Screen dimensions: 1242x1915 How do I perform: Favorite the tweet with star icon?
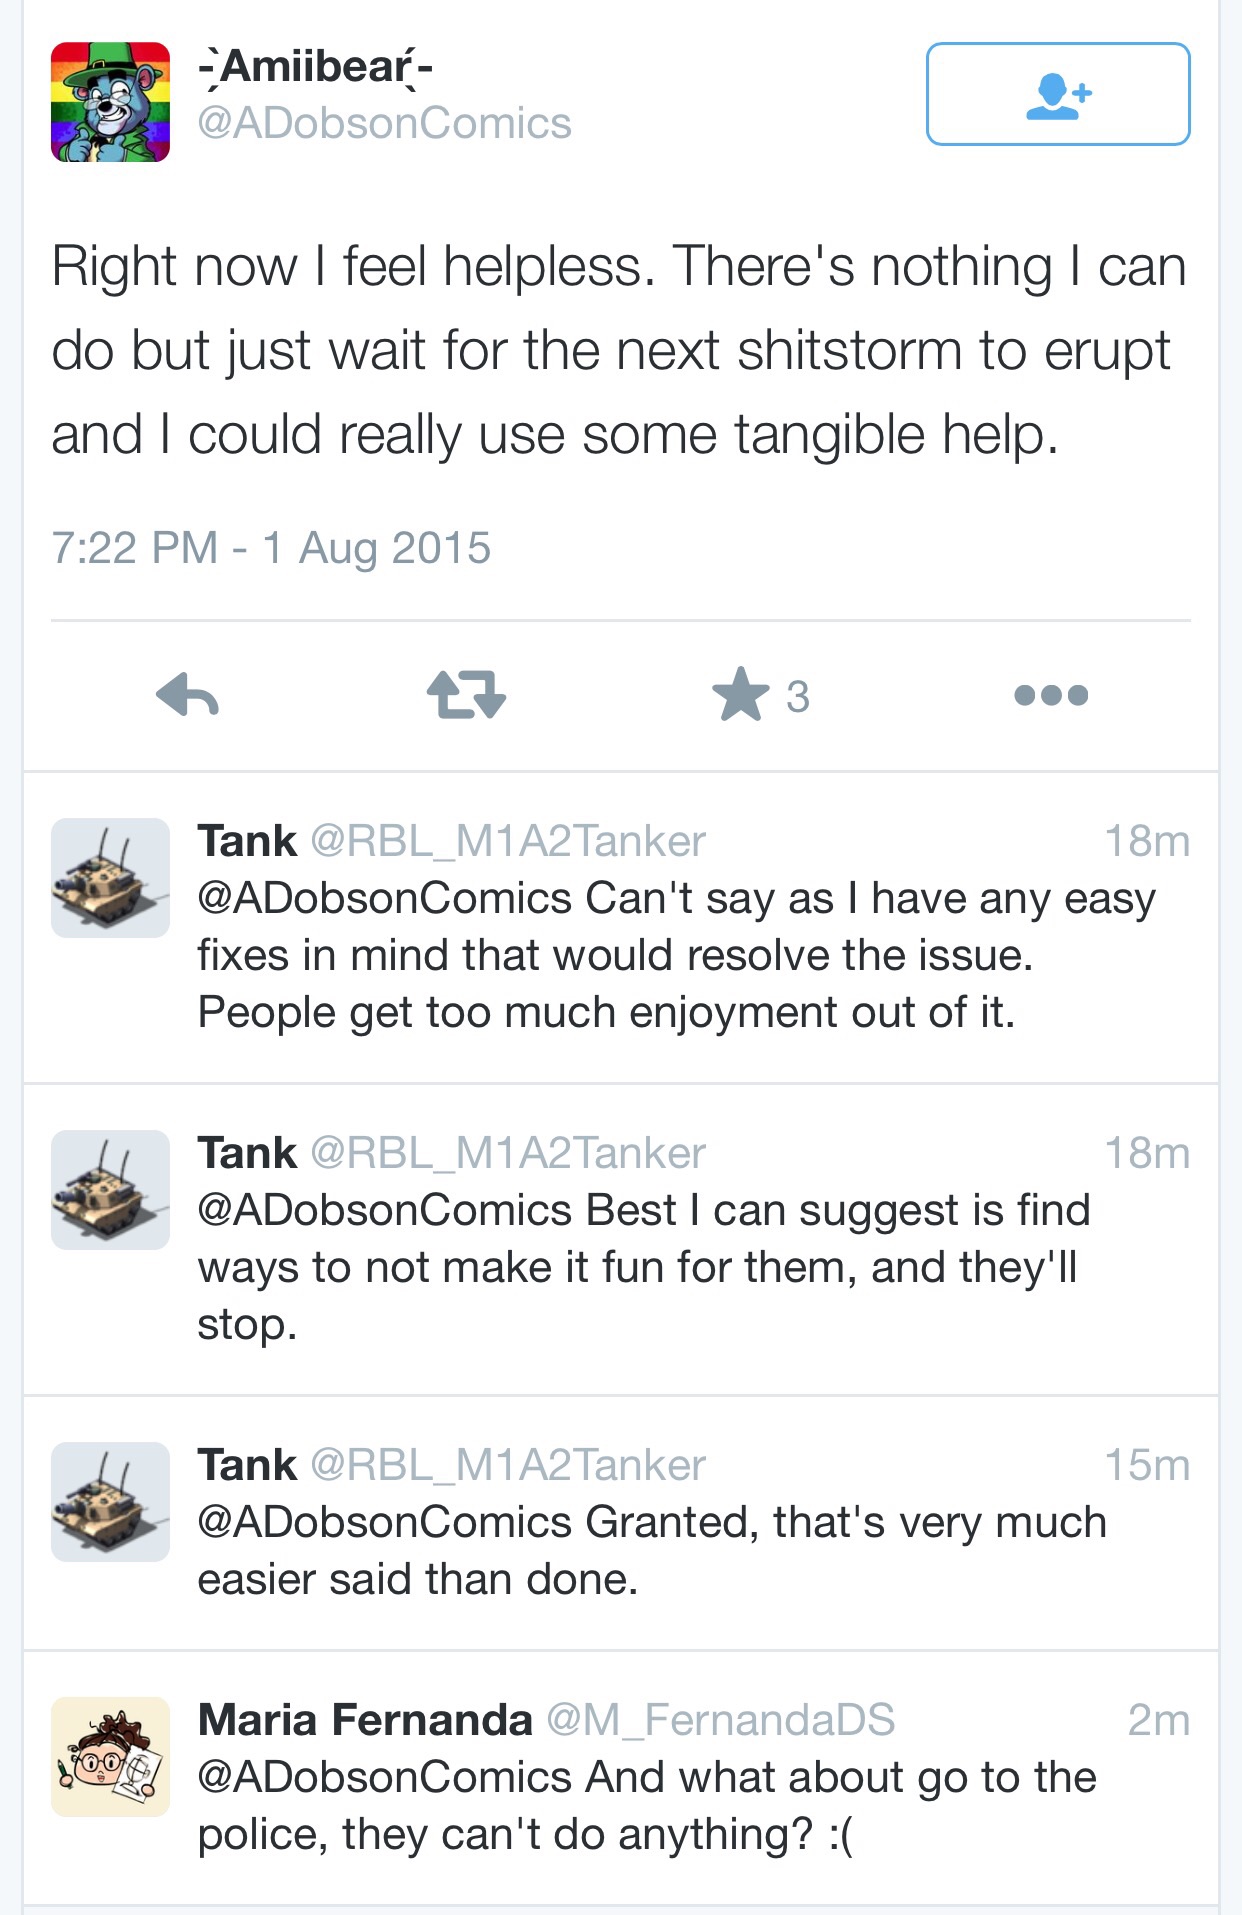click(x=741, y=694)
